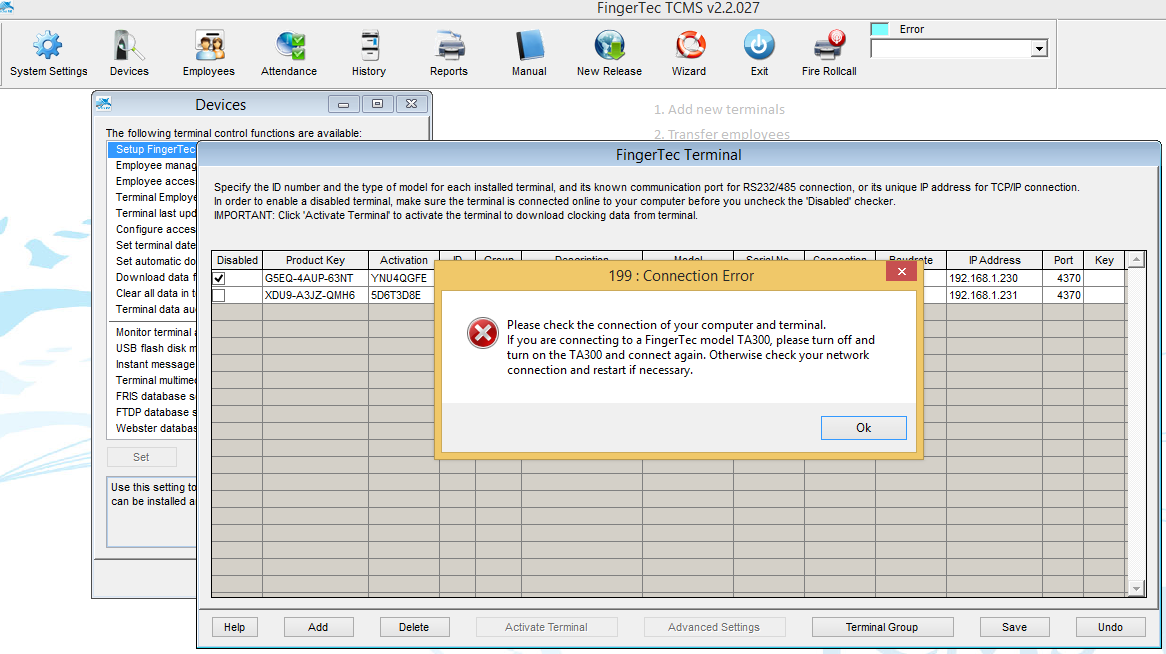The image size is (1166, 654).
Task: Open the Reports printer icon
Action: click(x=449, y=54)
